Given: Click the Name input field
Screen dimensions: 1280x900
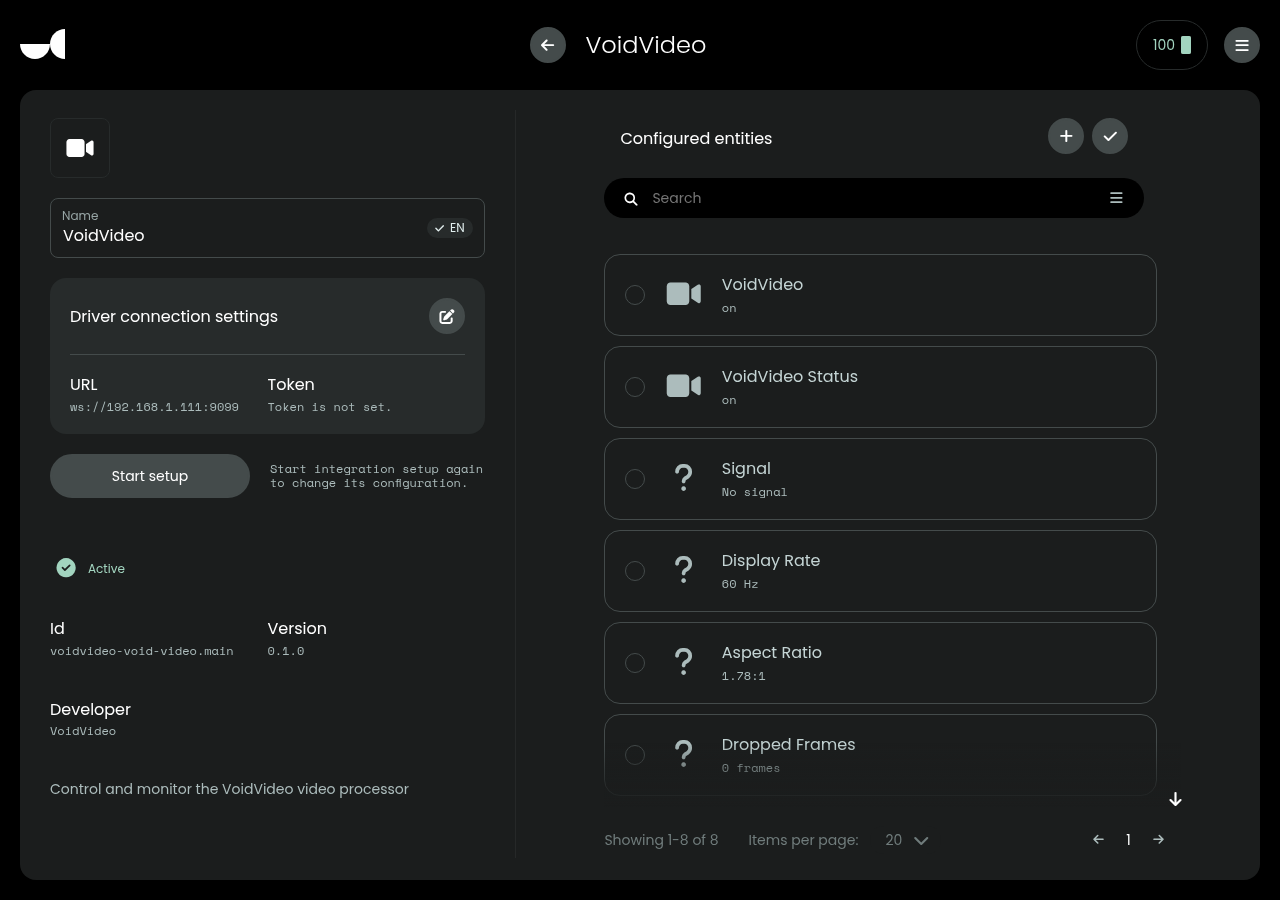Looking at the screenshot, I should (x=267, y=228).
